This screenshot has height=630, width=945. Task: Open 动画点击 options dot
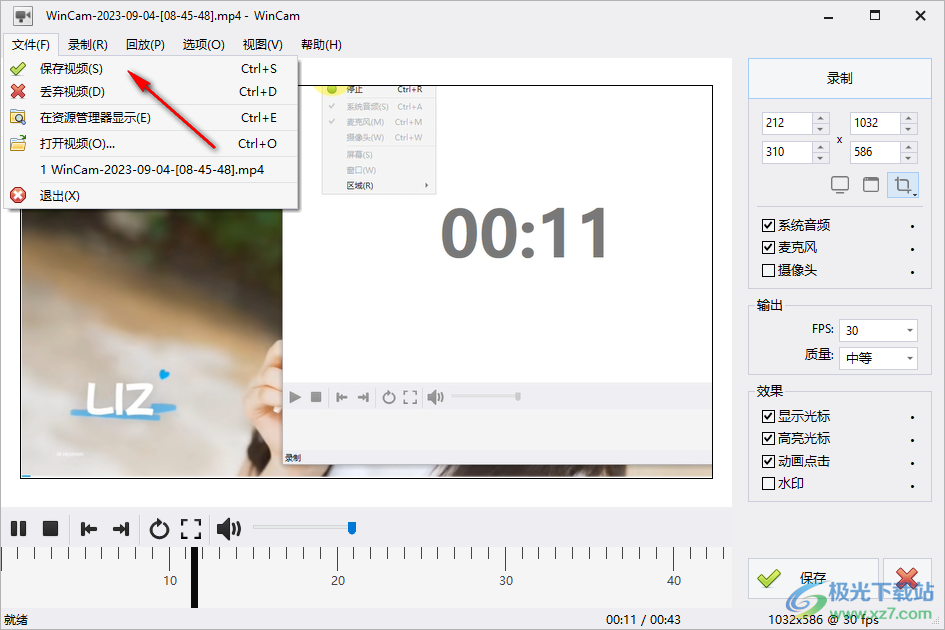(x=912, y=463)
